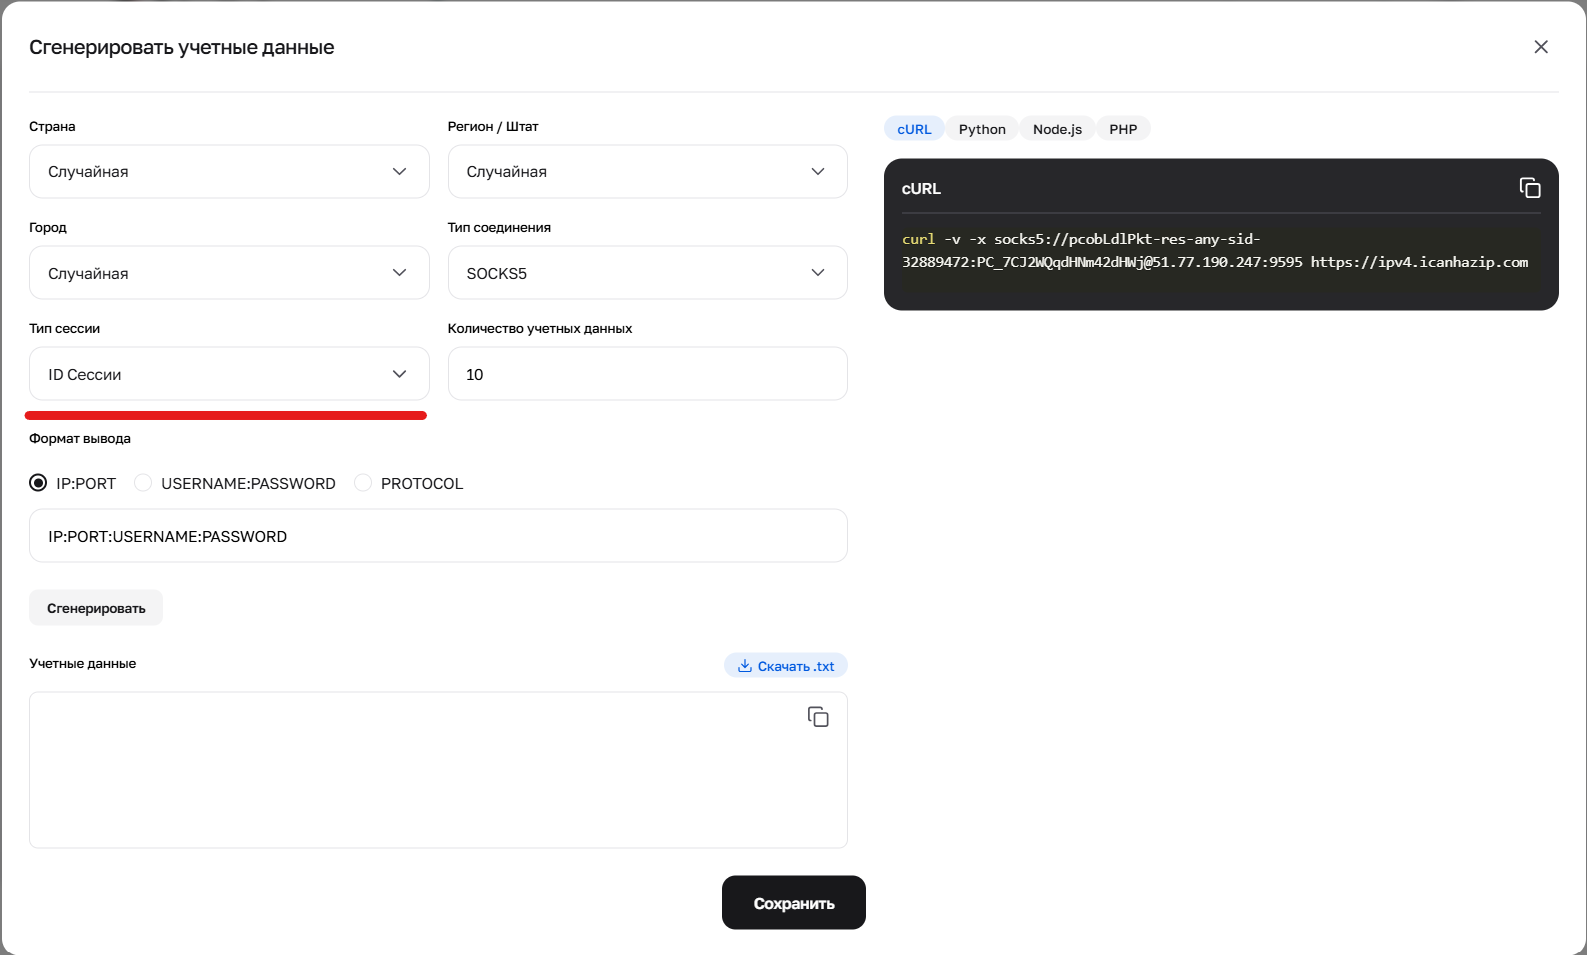Open the Город dropdown list
Viewport: 1587px width, 955px height.
point(229,273)
